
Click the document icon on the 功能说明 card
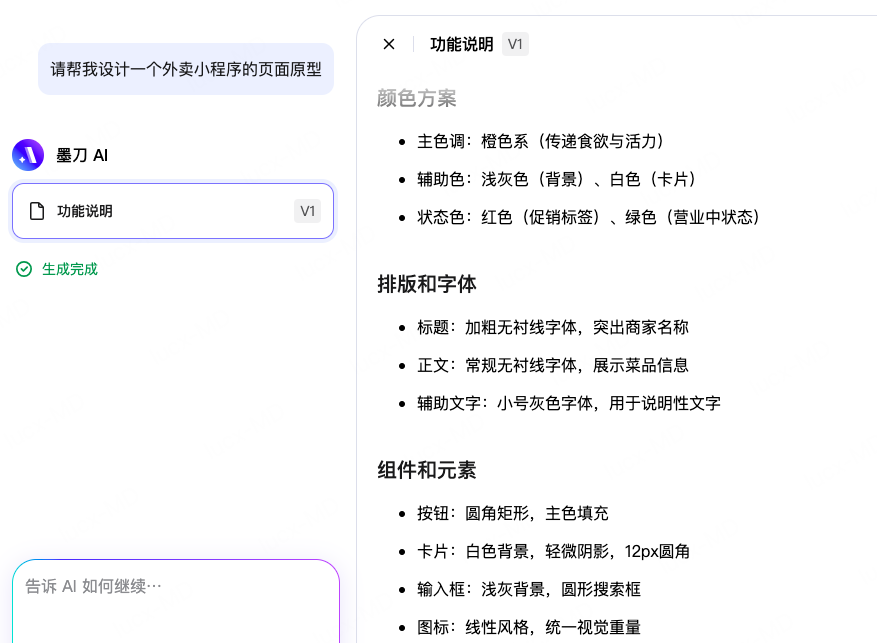[x=37, y=211]
